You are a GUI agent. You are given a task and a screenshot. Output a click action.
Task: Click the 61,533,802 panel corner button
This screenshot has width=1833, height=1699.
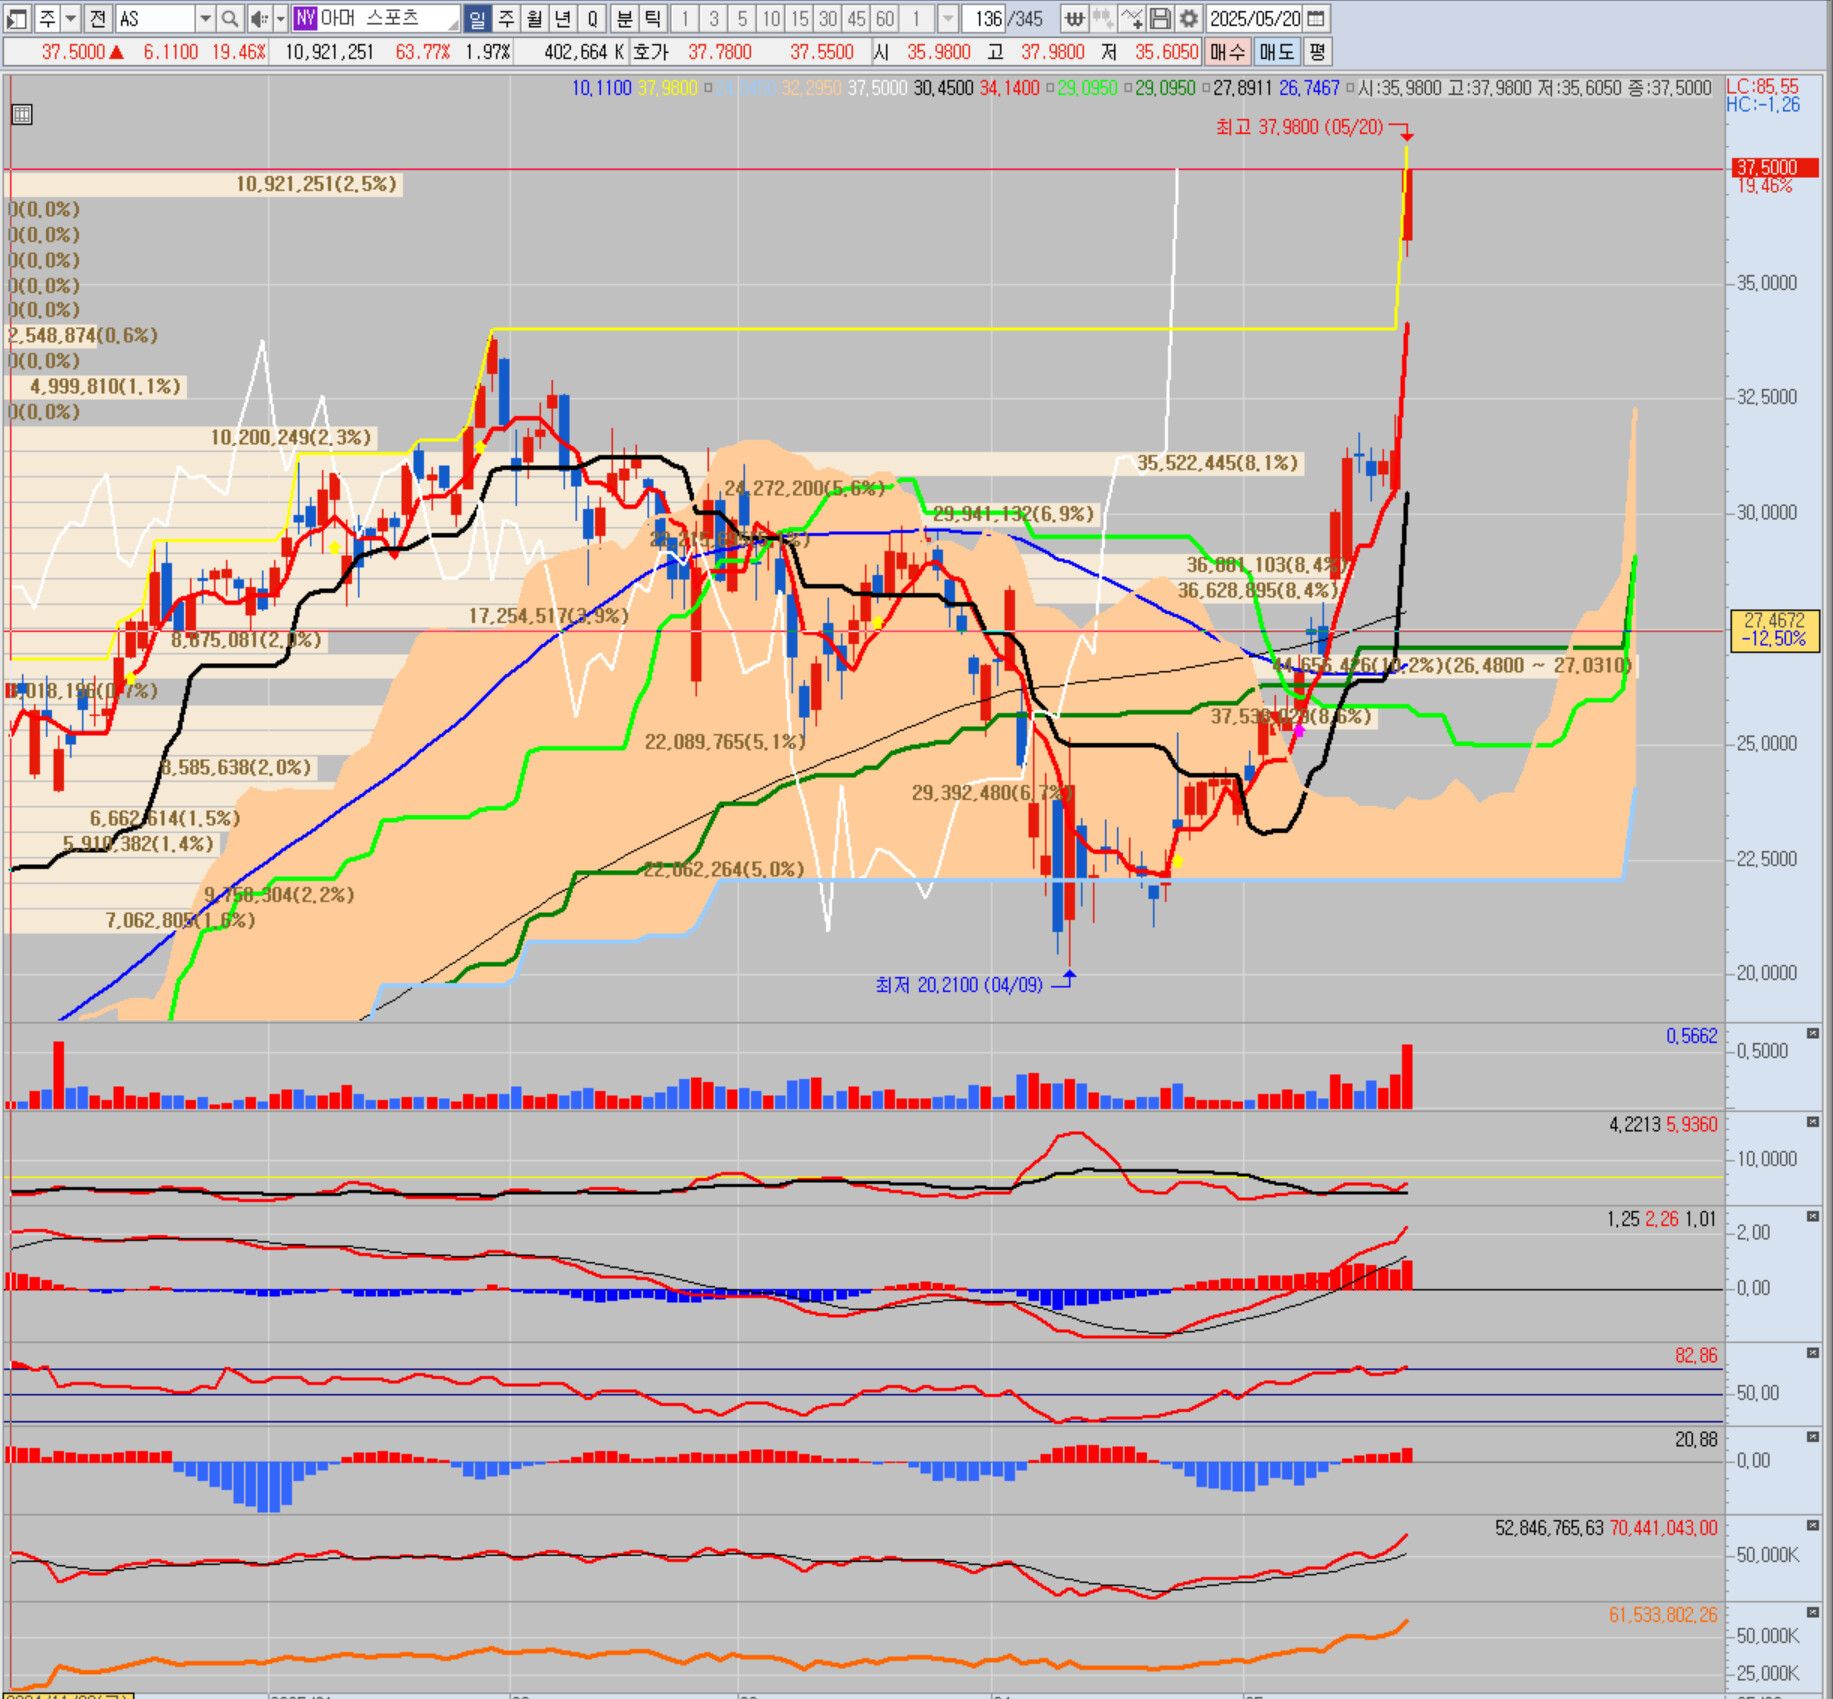click(x=1812, y=1612)
